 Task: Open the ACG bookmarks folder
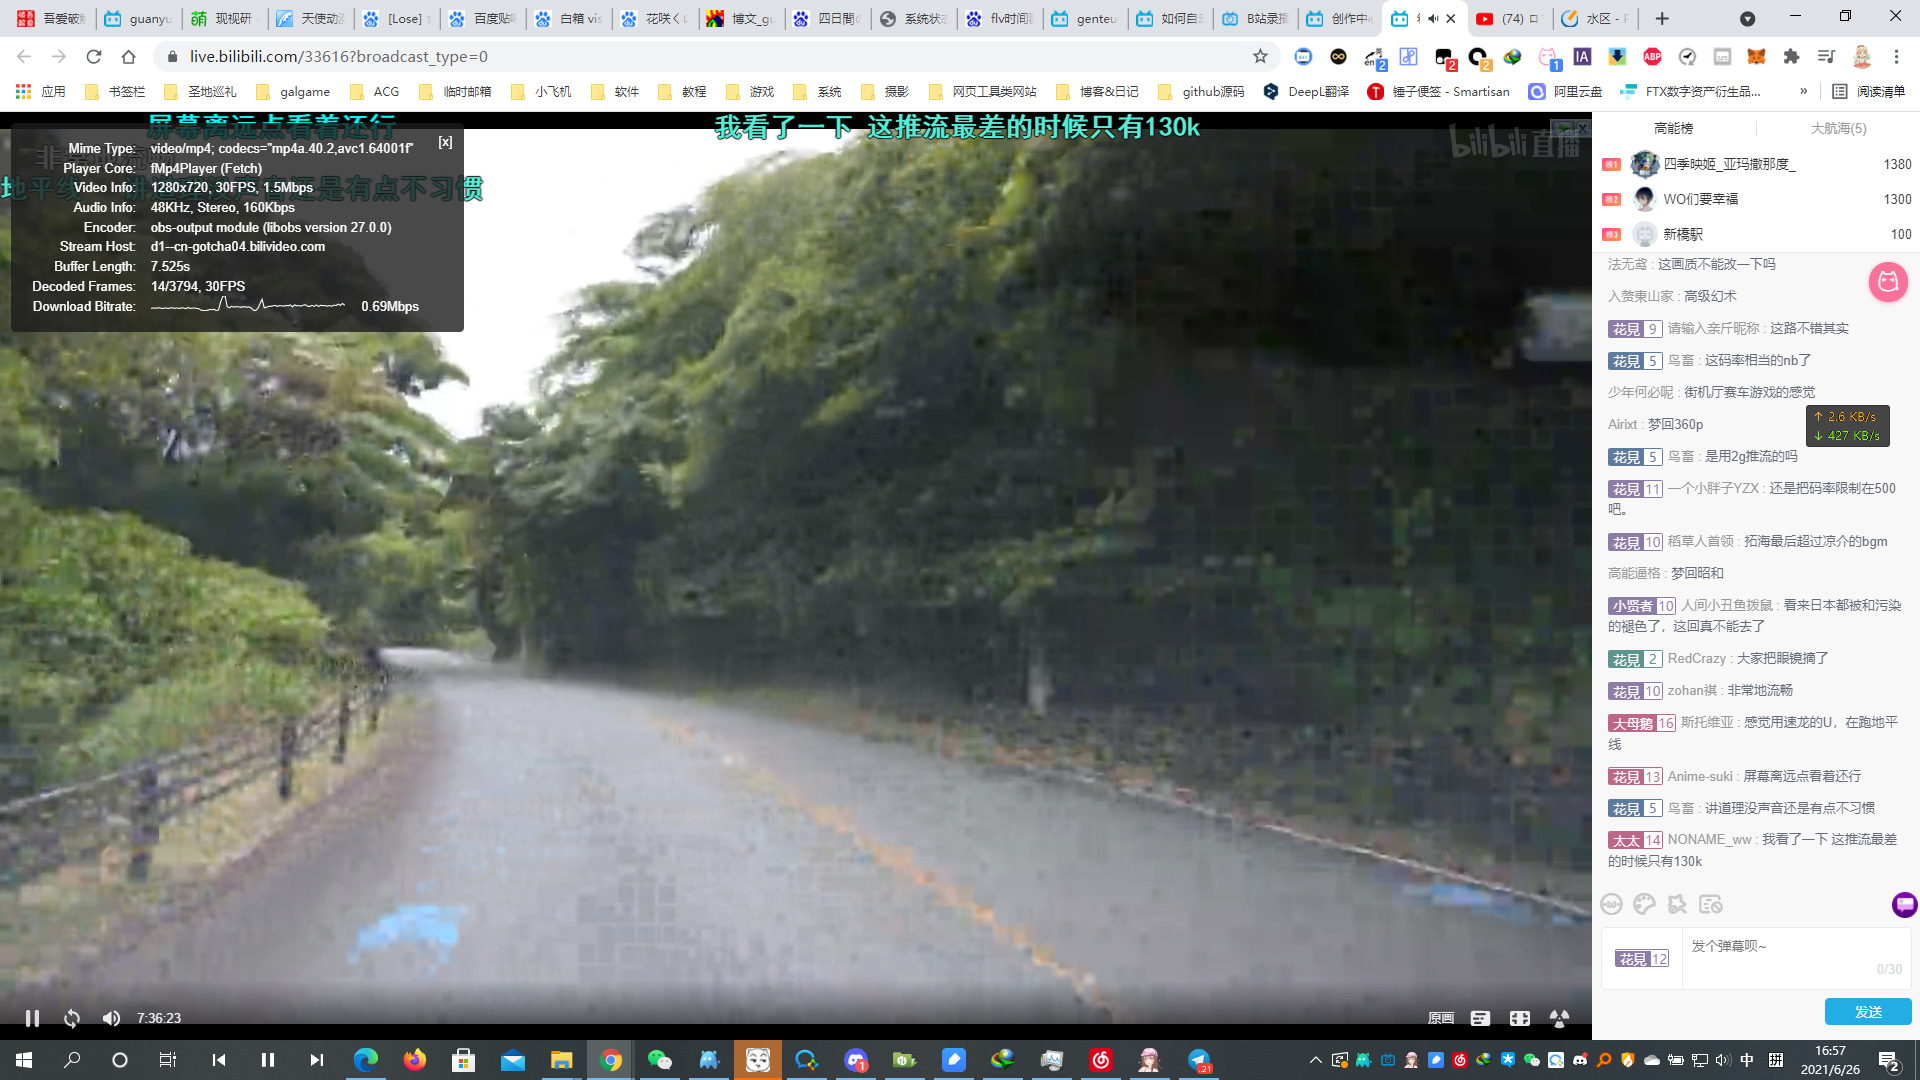[375, 91]
